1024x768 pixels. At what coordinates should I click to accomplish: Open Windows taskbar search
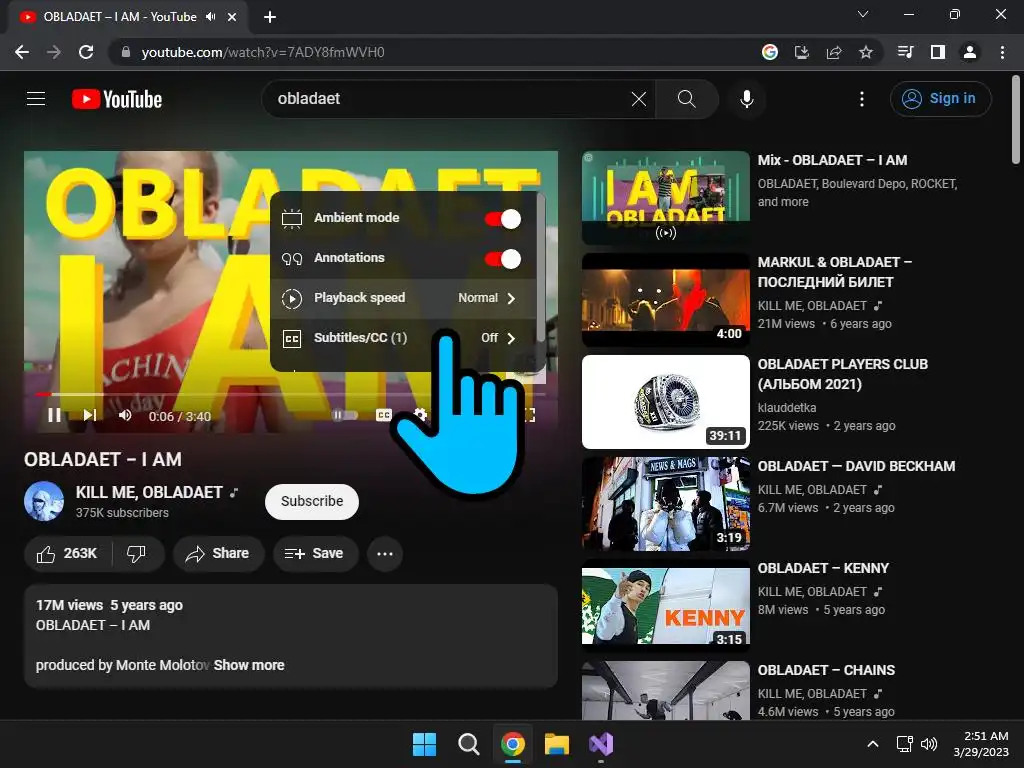pyautogui.click(x=468, y=744)
